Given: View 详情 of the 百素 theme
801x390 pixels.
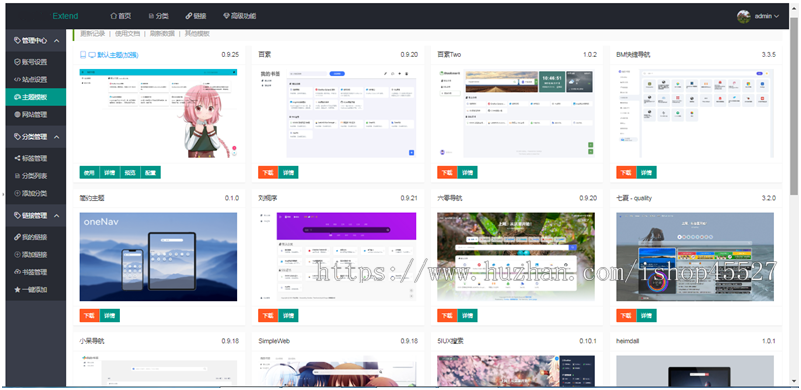Looking at the screenshot, I should pyautogui.click(x=289, y=172).
